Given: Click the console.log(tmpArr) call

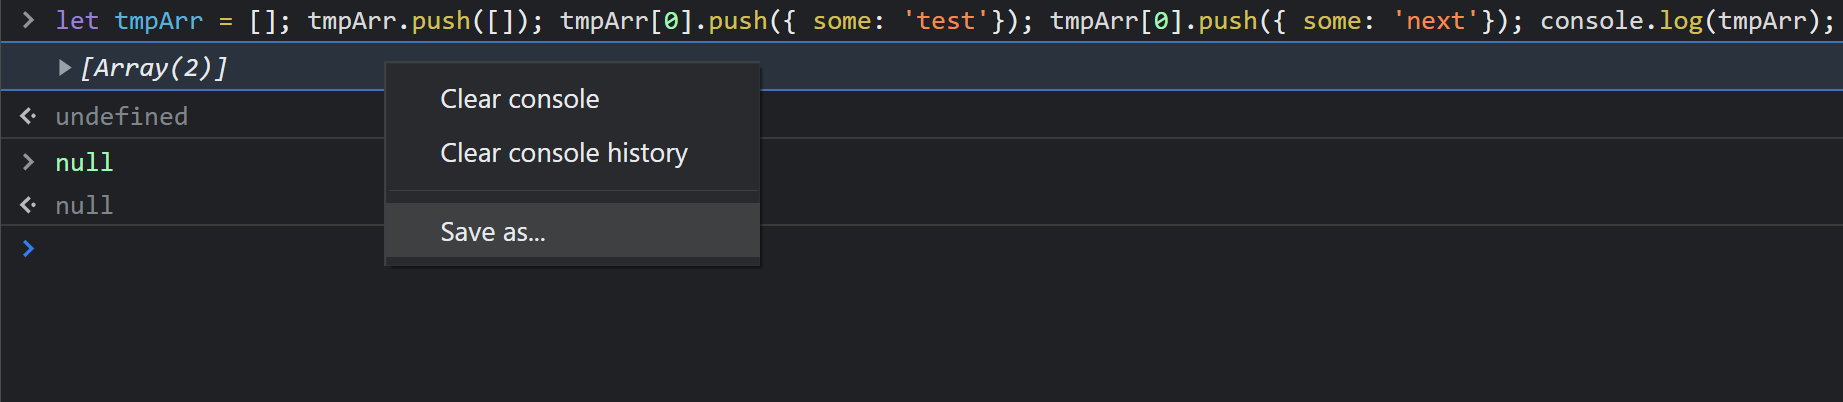Looking at the screenshot, I should click(1685, 20).
